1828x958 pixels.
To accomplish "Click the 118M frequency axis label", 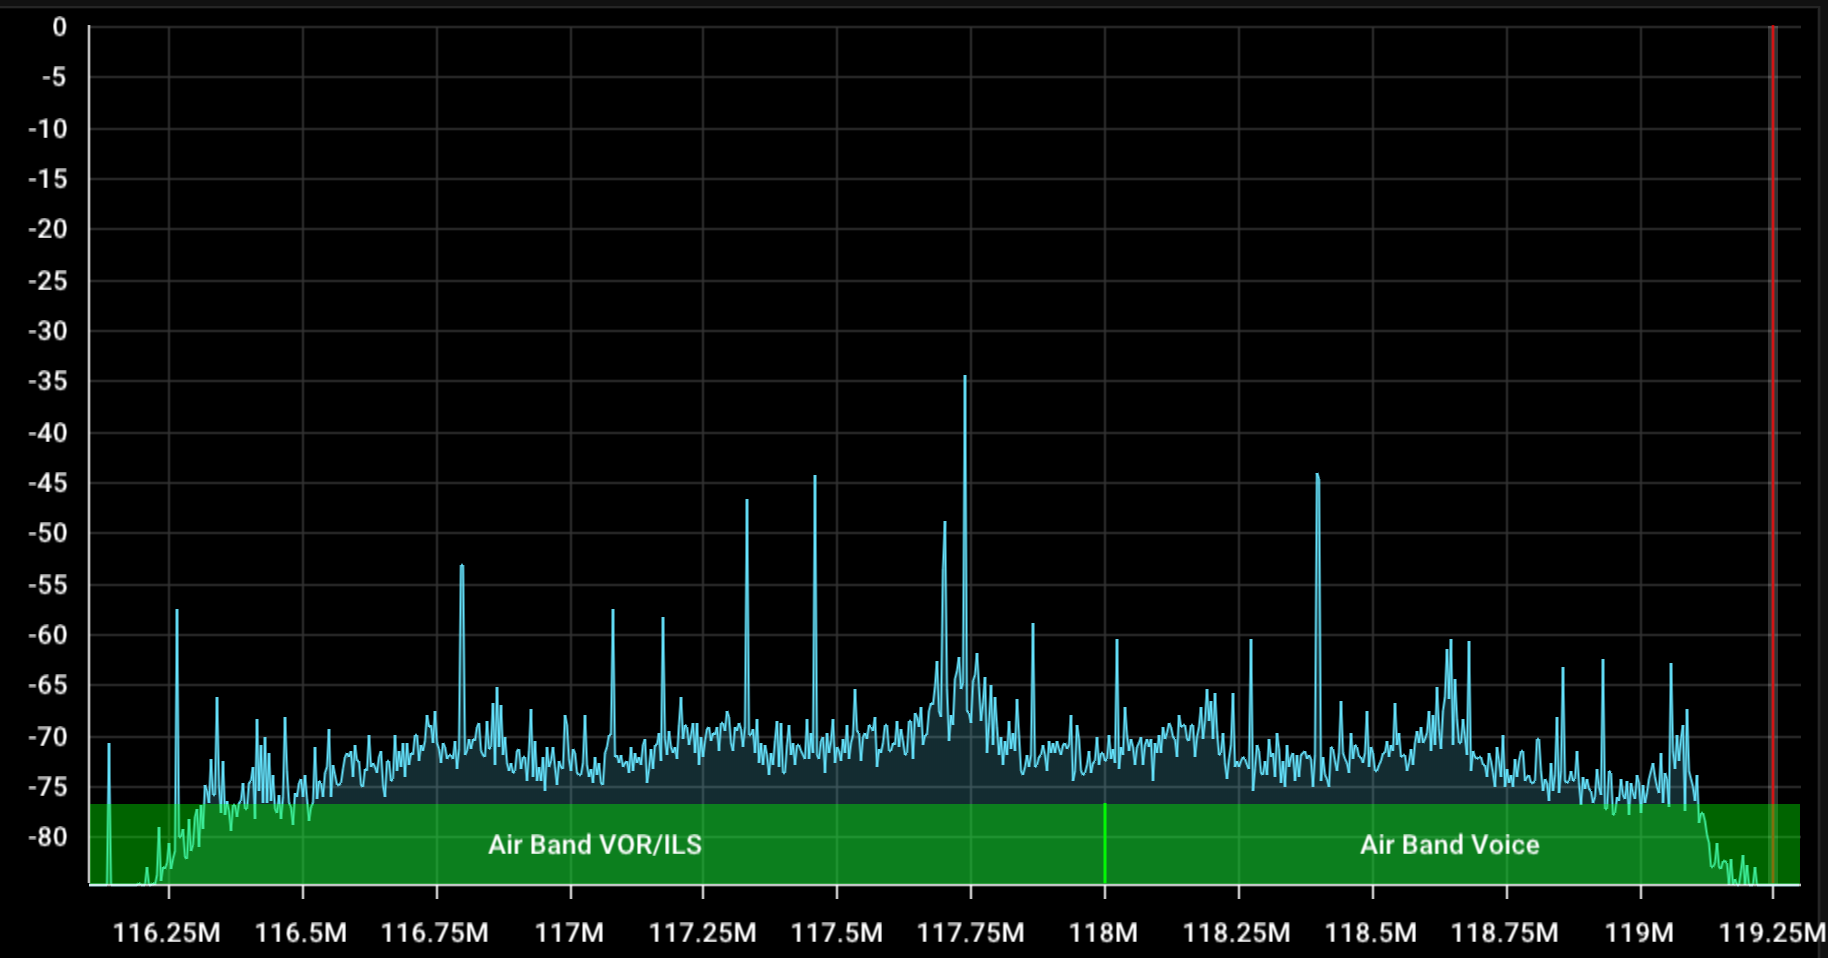I will tap(1103, 933).
